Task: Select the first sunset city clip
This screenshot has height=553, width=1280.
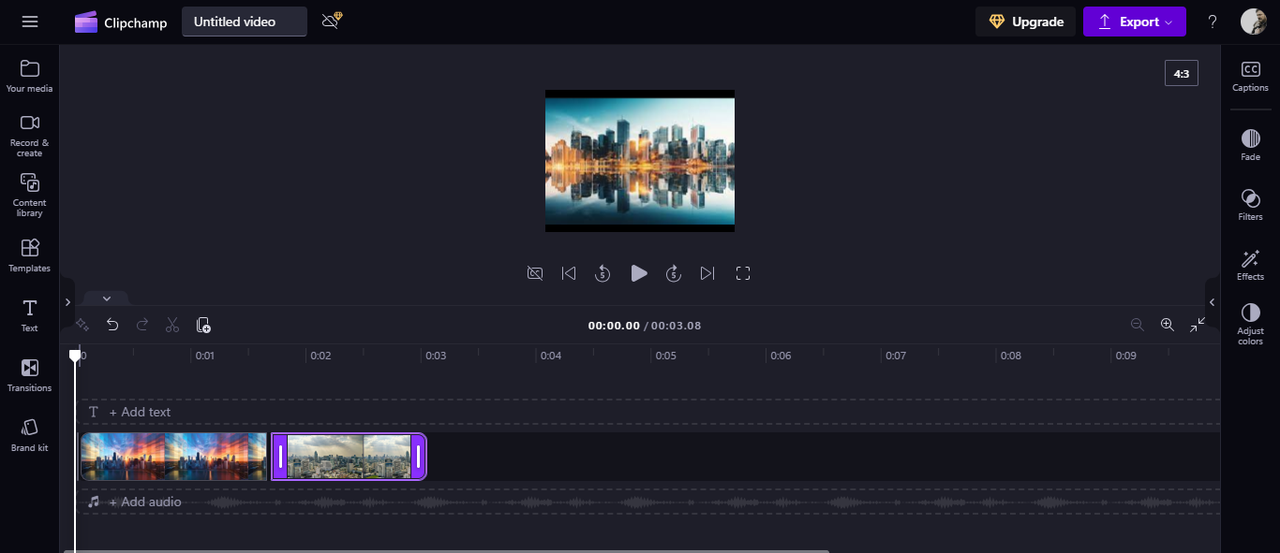Action: click(x=174, y=456)
